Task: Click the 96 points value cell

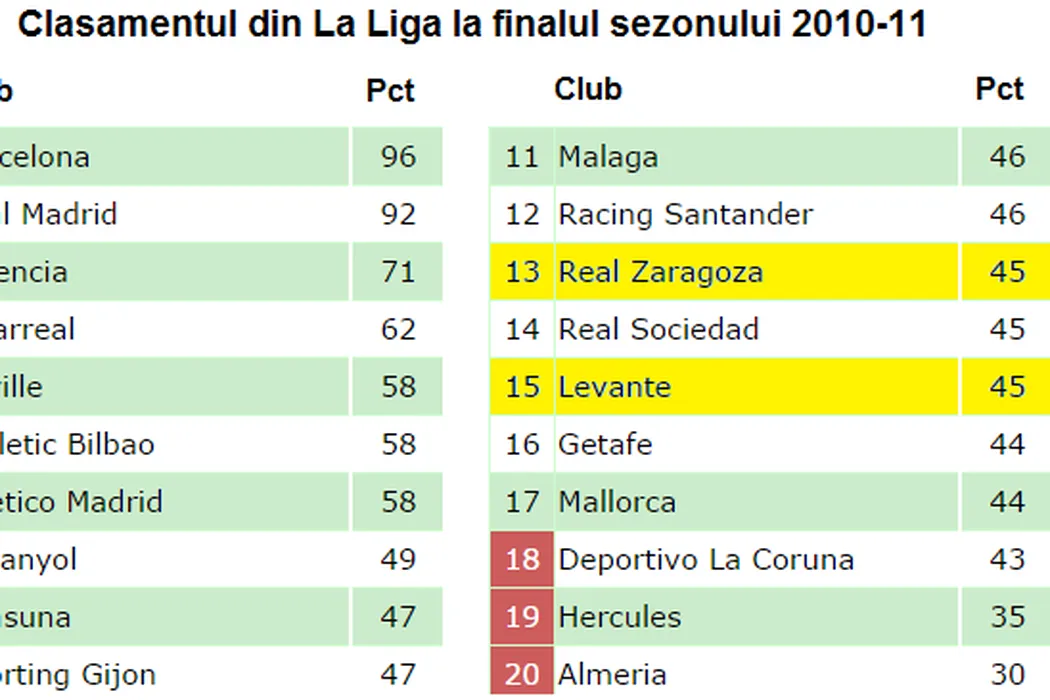Action: coord(398,157)
